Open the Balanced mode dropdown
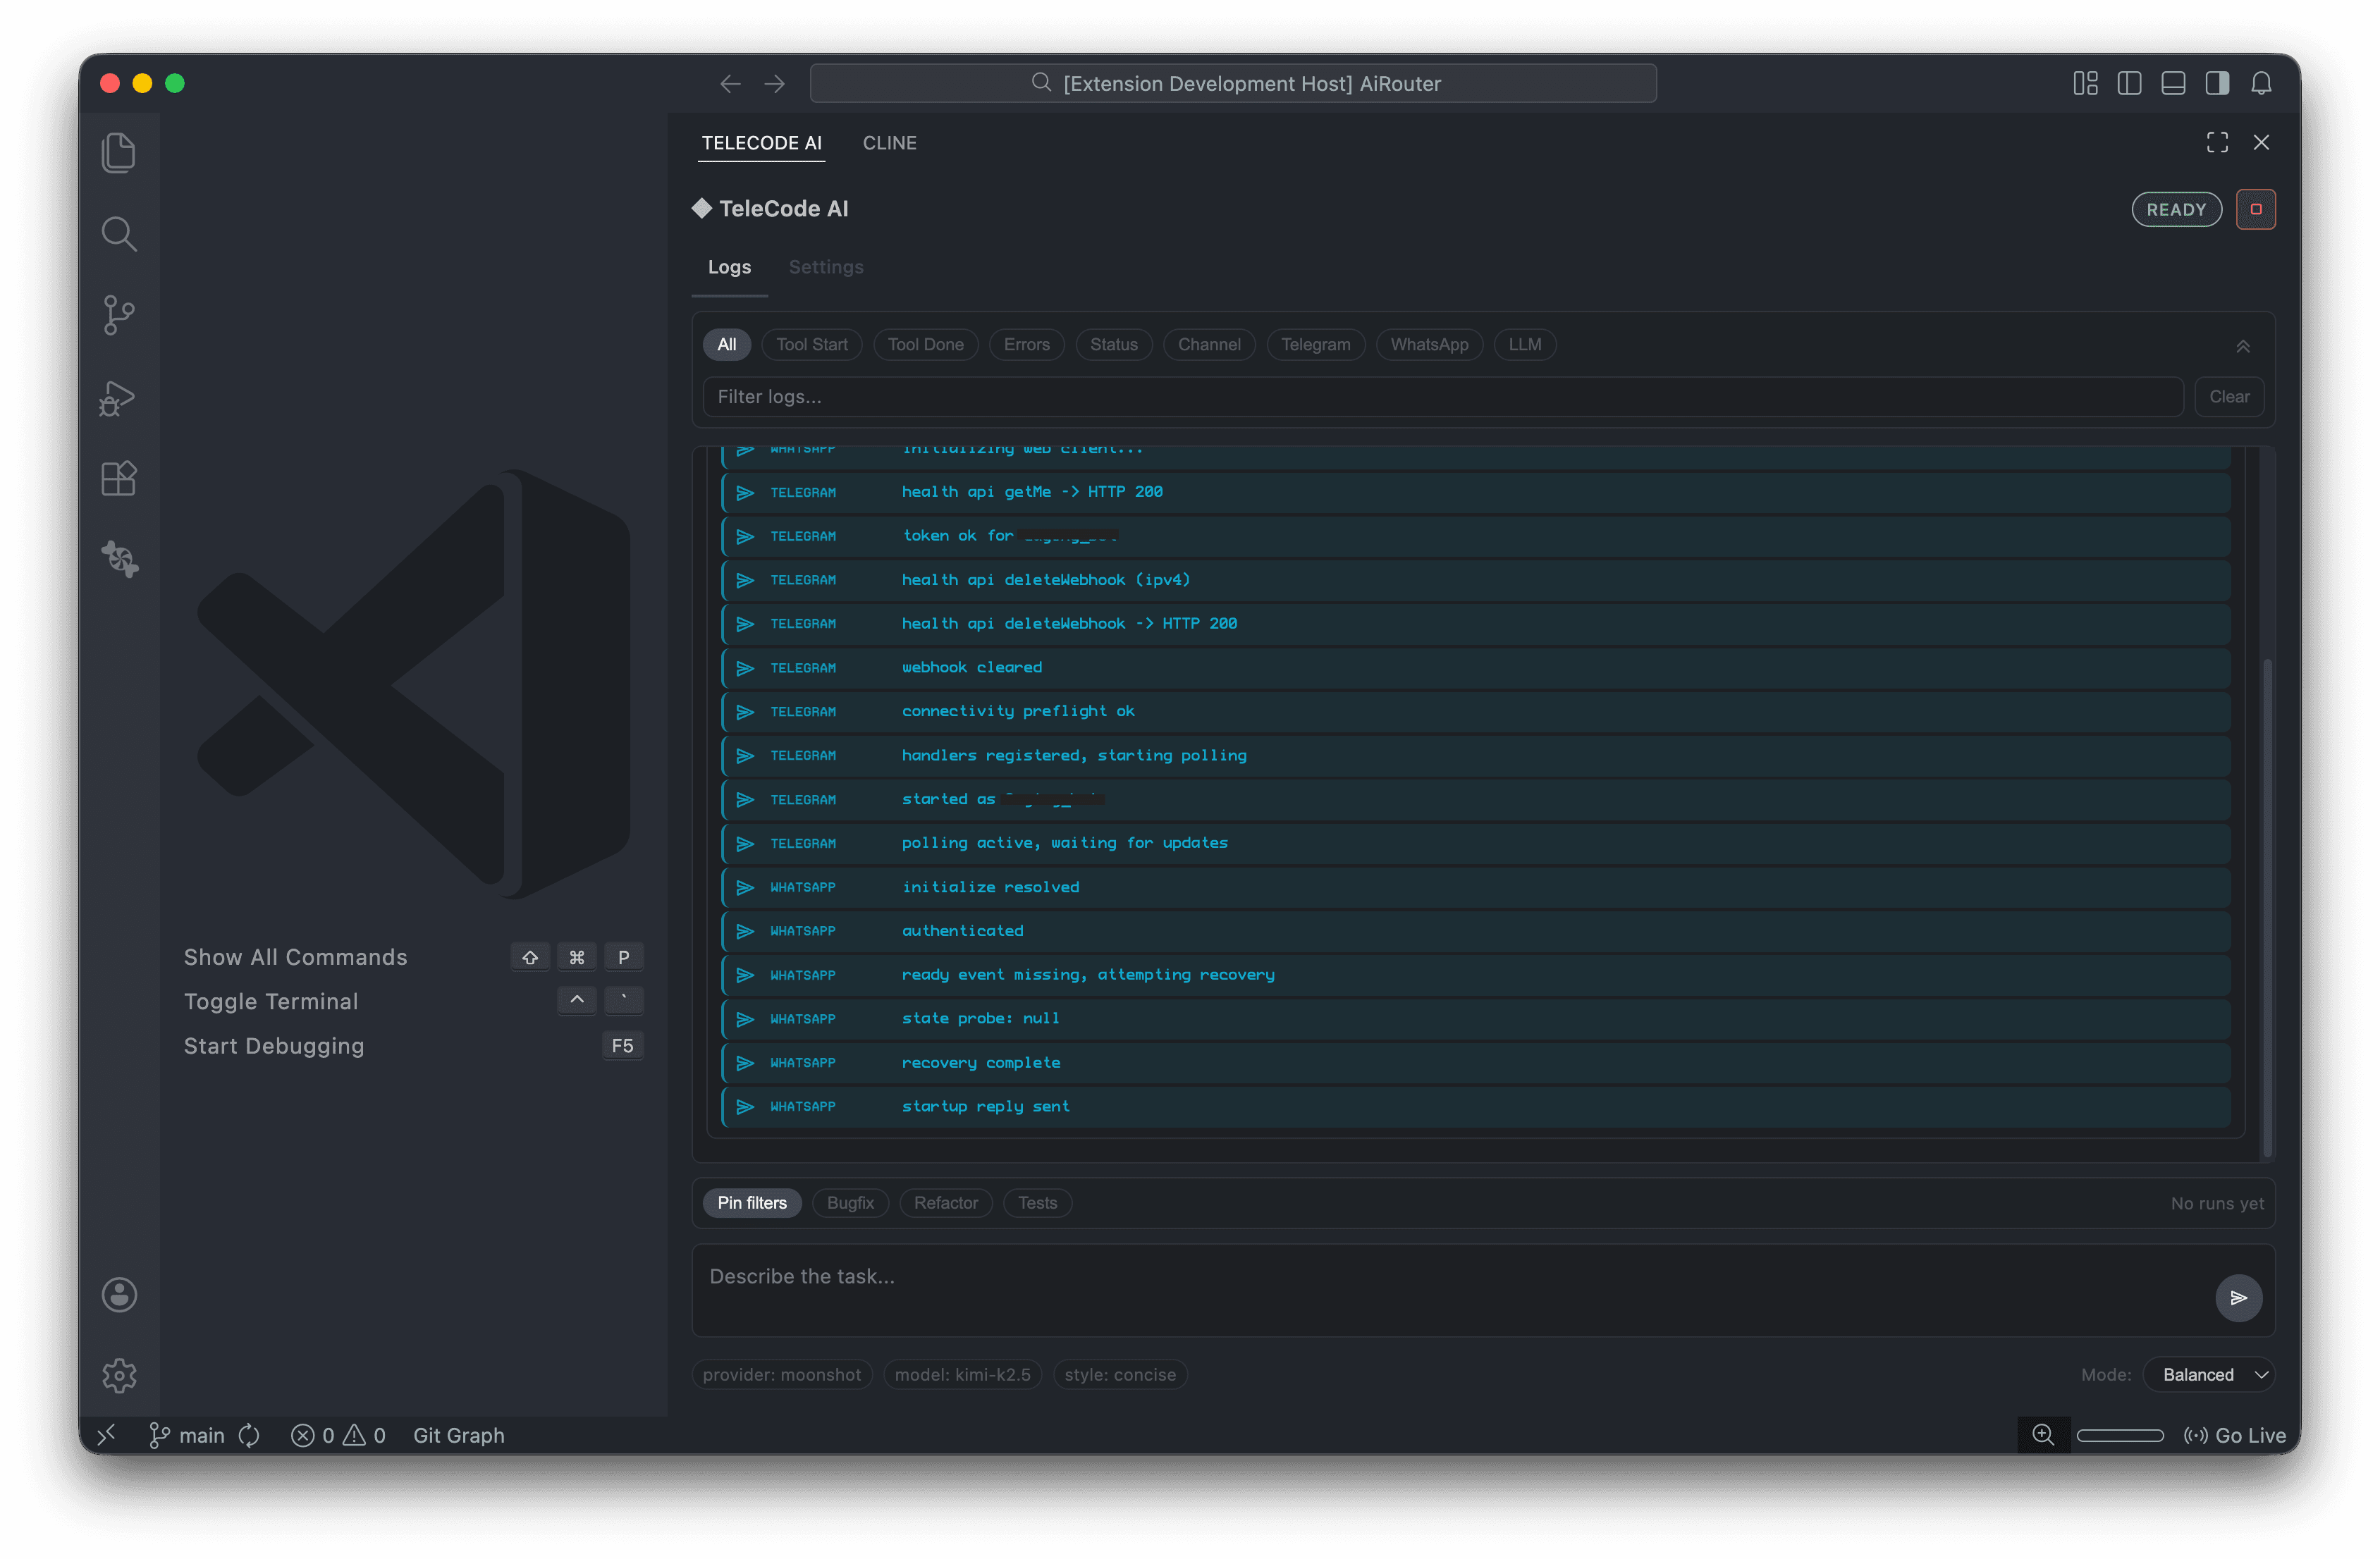Image resolution: width=2380 pixels, height=1559 pixels. [x=2210, y=1374]
